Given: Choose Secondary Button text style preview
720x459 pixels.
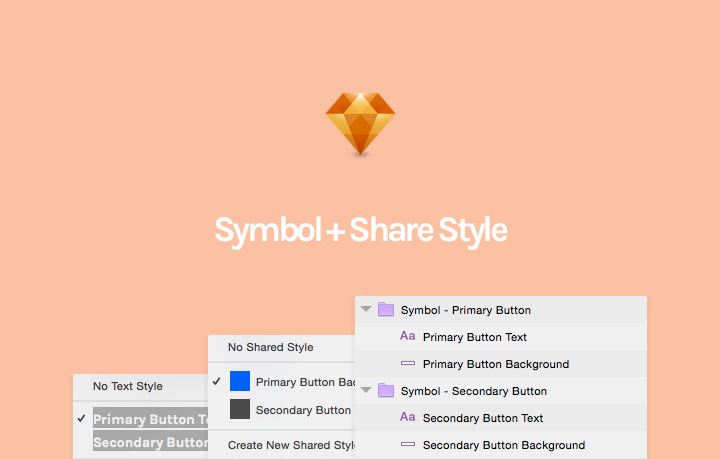Looking at the screenshot, I should tap(150, 442).
